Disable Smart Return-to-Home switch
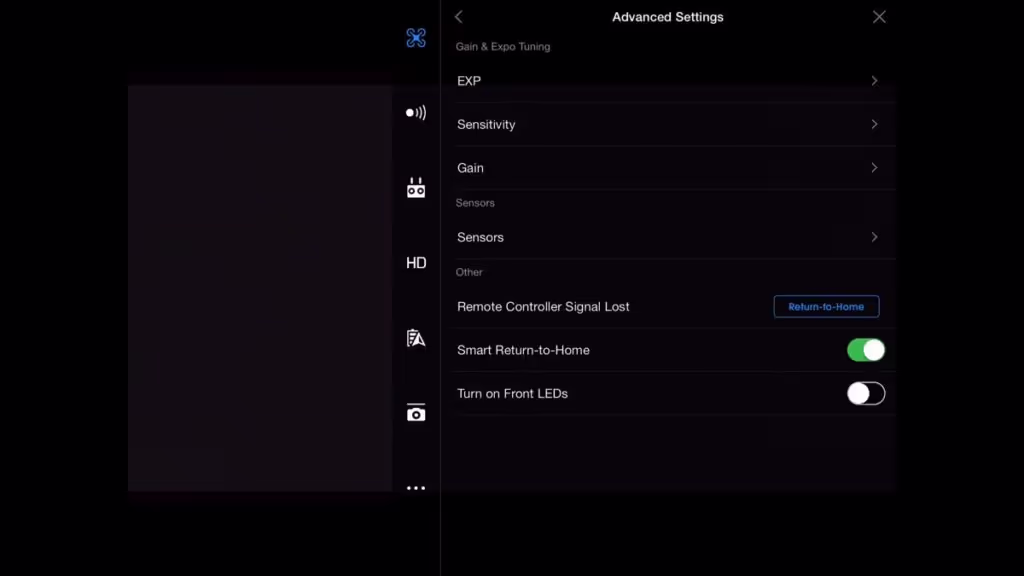This screenshot has height=576, width=1024. click(x=866, y=350)
